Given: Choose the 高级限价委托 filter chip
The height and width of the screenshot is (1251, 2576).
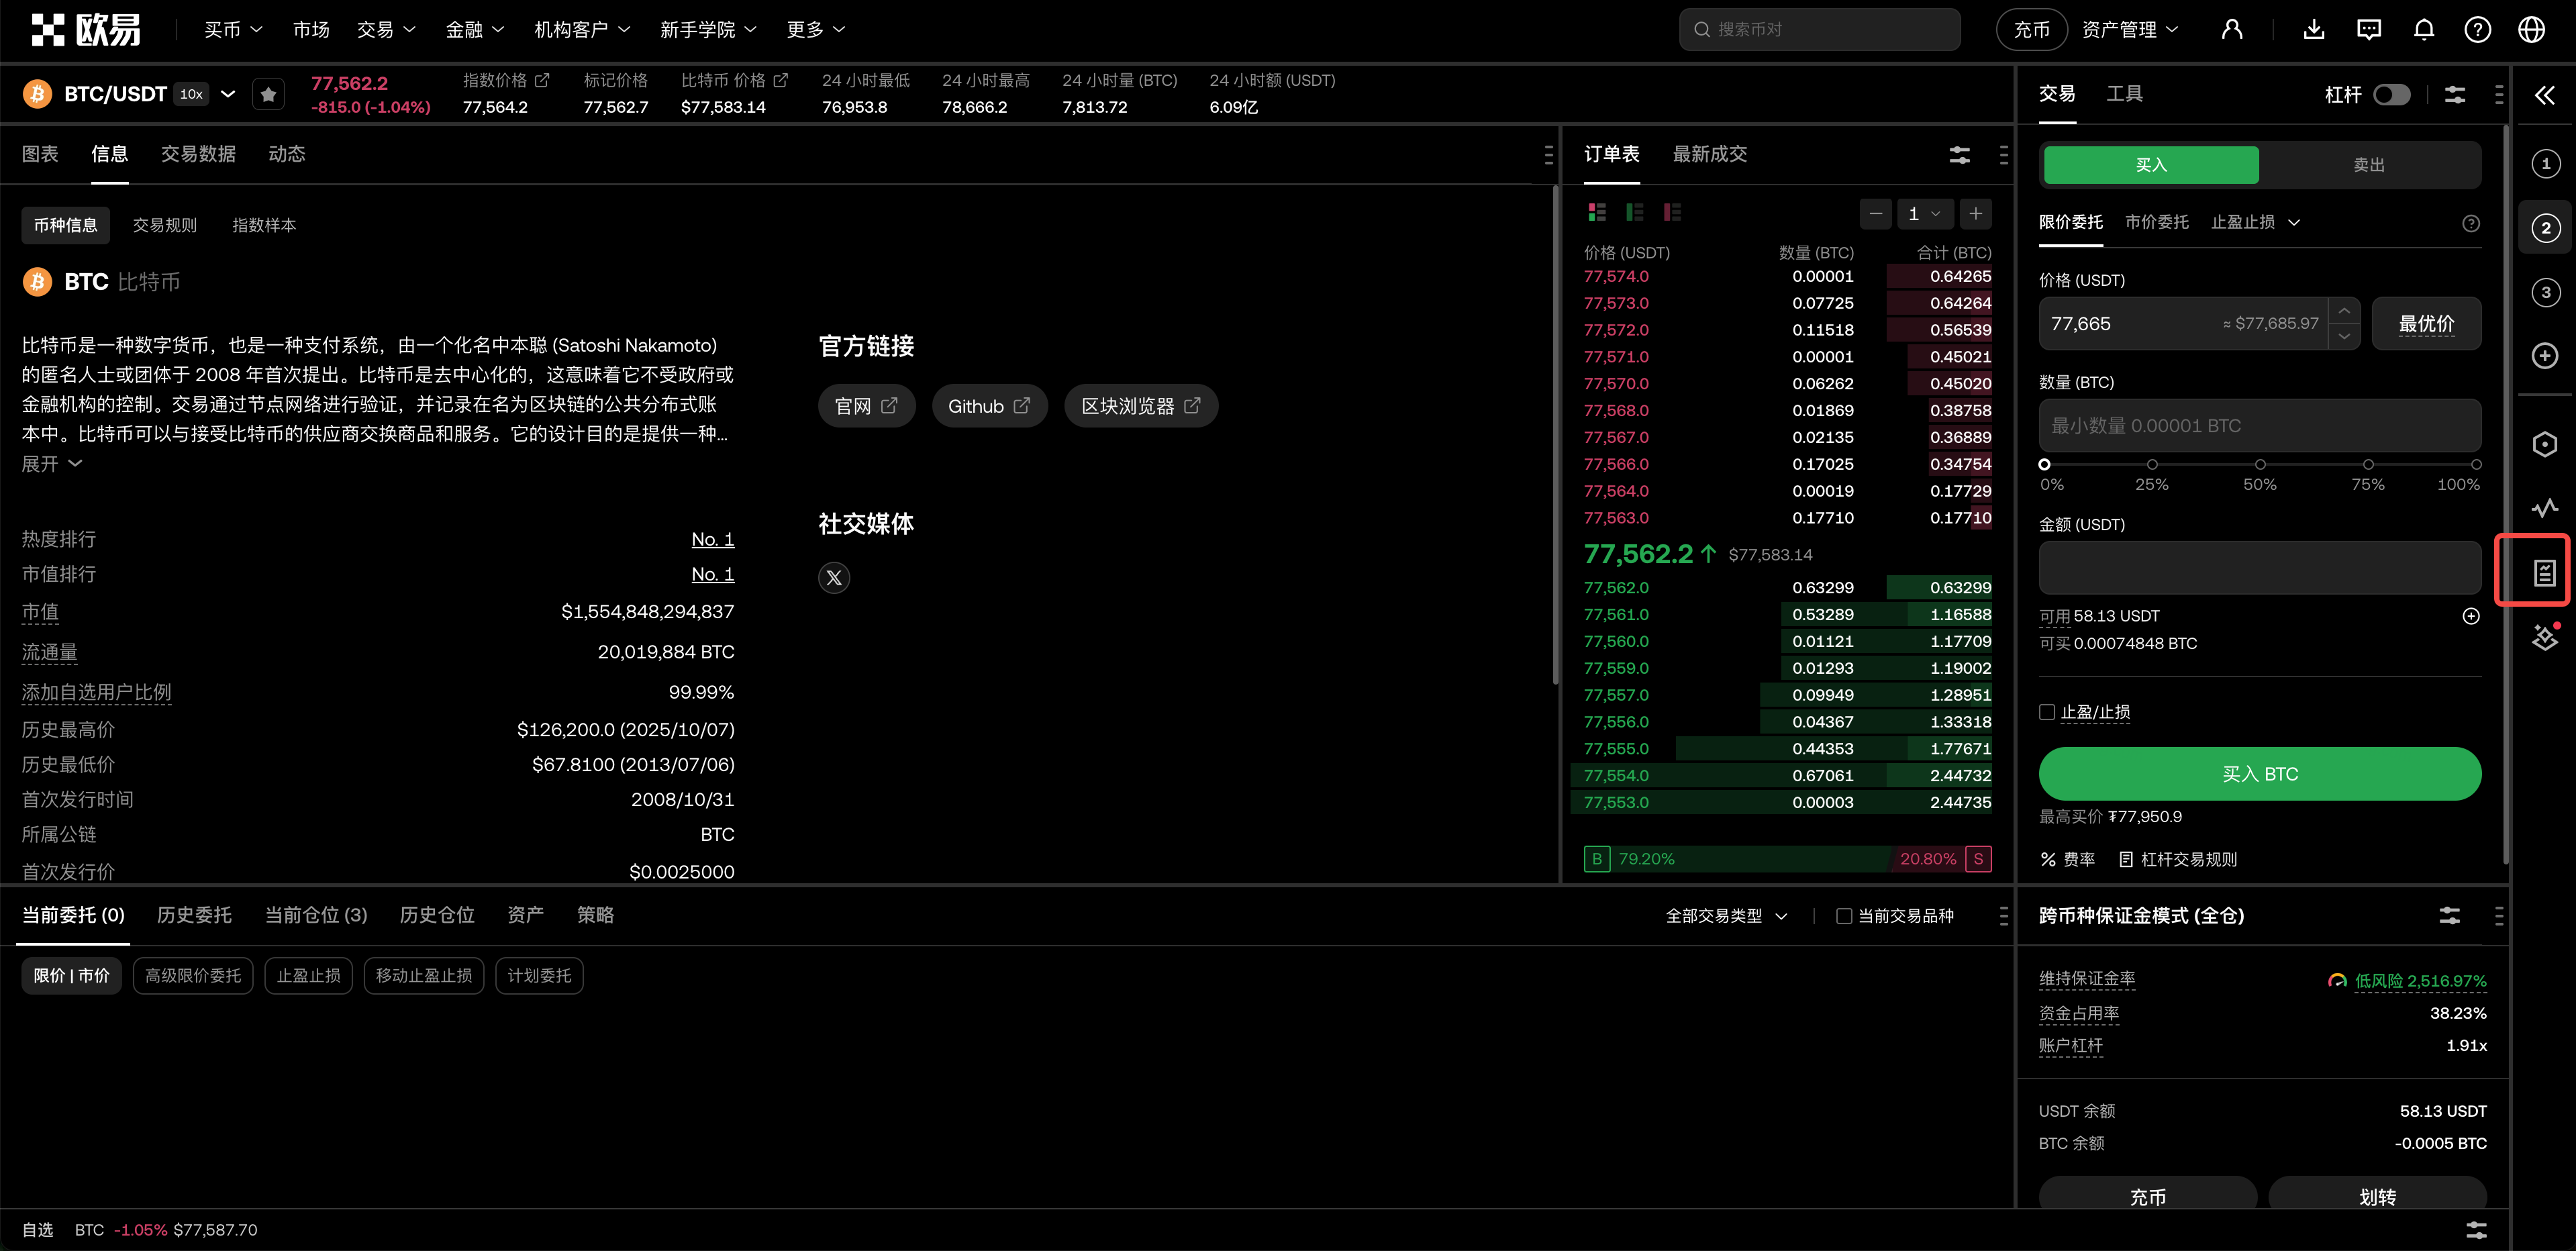Looking at the screenshot, I should (x=193, y=975).
